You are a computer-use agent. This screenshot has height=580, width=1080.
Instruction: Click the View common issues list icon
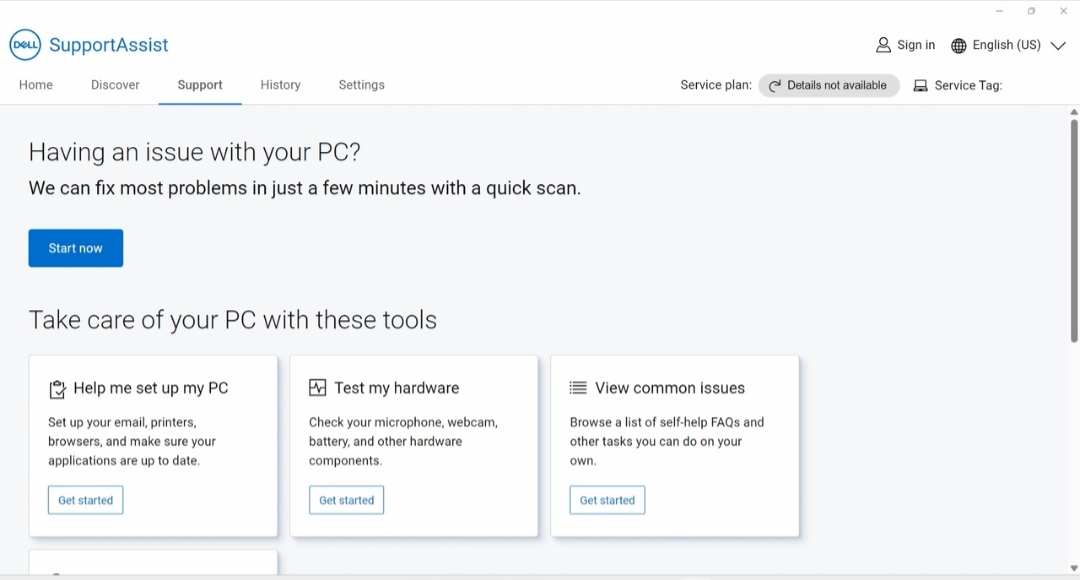pyautogui.click(x=578, y=388)
